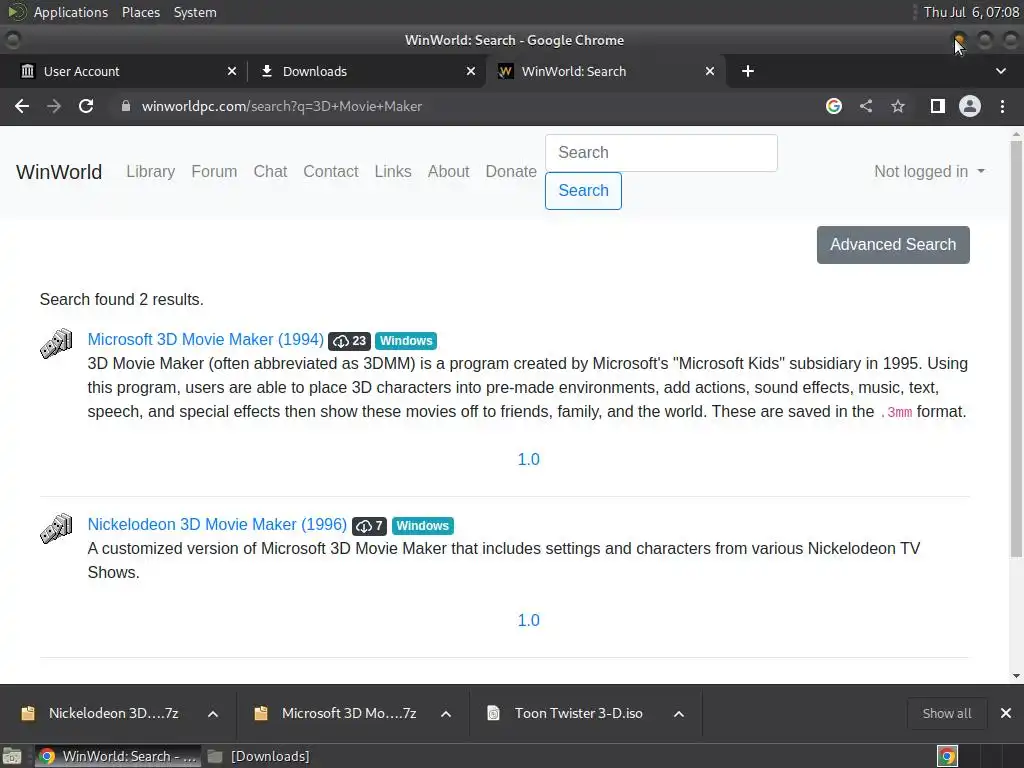Click the Chrome icon in the system tray
Image resolution: width=1024 pixels, height=768 pixels.
point(947,756)
